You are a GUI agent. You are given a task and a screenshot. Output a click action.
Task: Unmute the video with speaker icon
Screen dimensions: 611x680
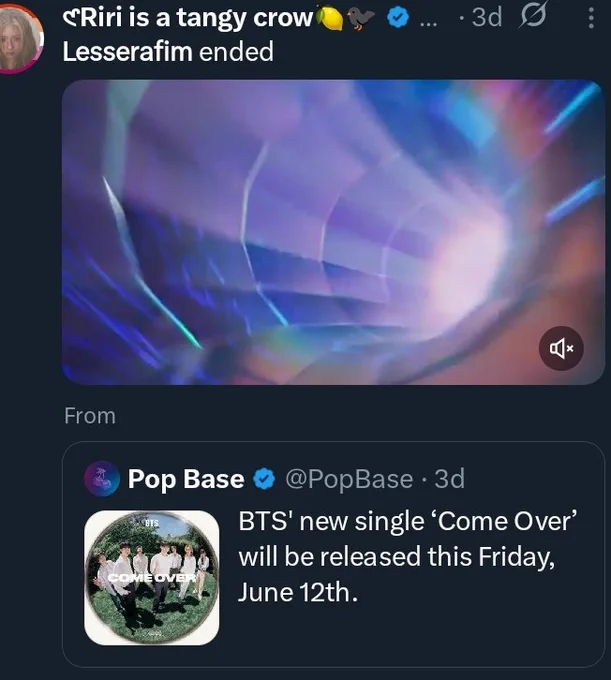(561, 348)
